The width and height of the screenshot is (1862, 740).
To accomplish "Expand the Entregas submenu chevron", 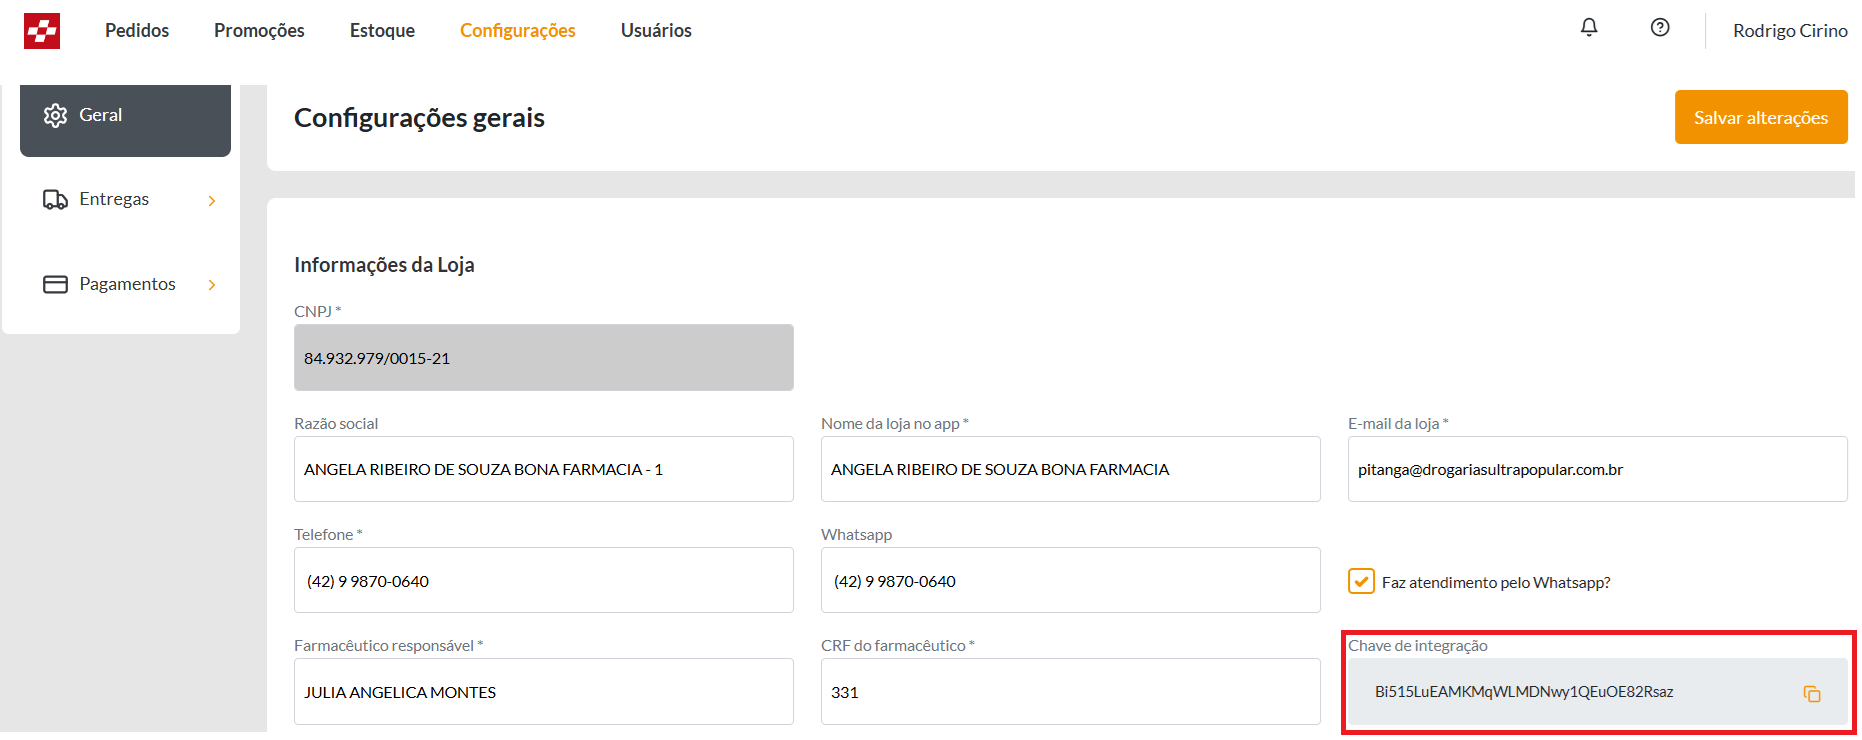I will [x=212, y=201].
